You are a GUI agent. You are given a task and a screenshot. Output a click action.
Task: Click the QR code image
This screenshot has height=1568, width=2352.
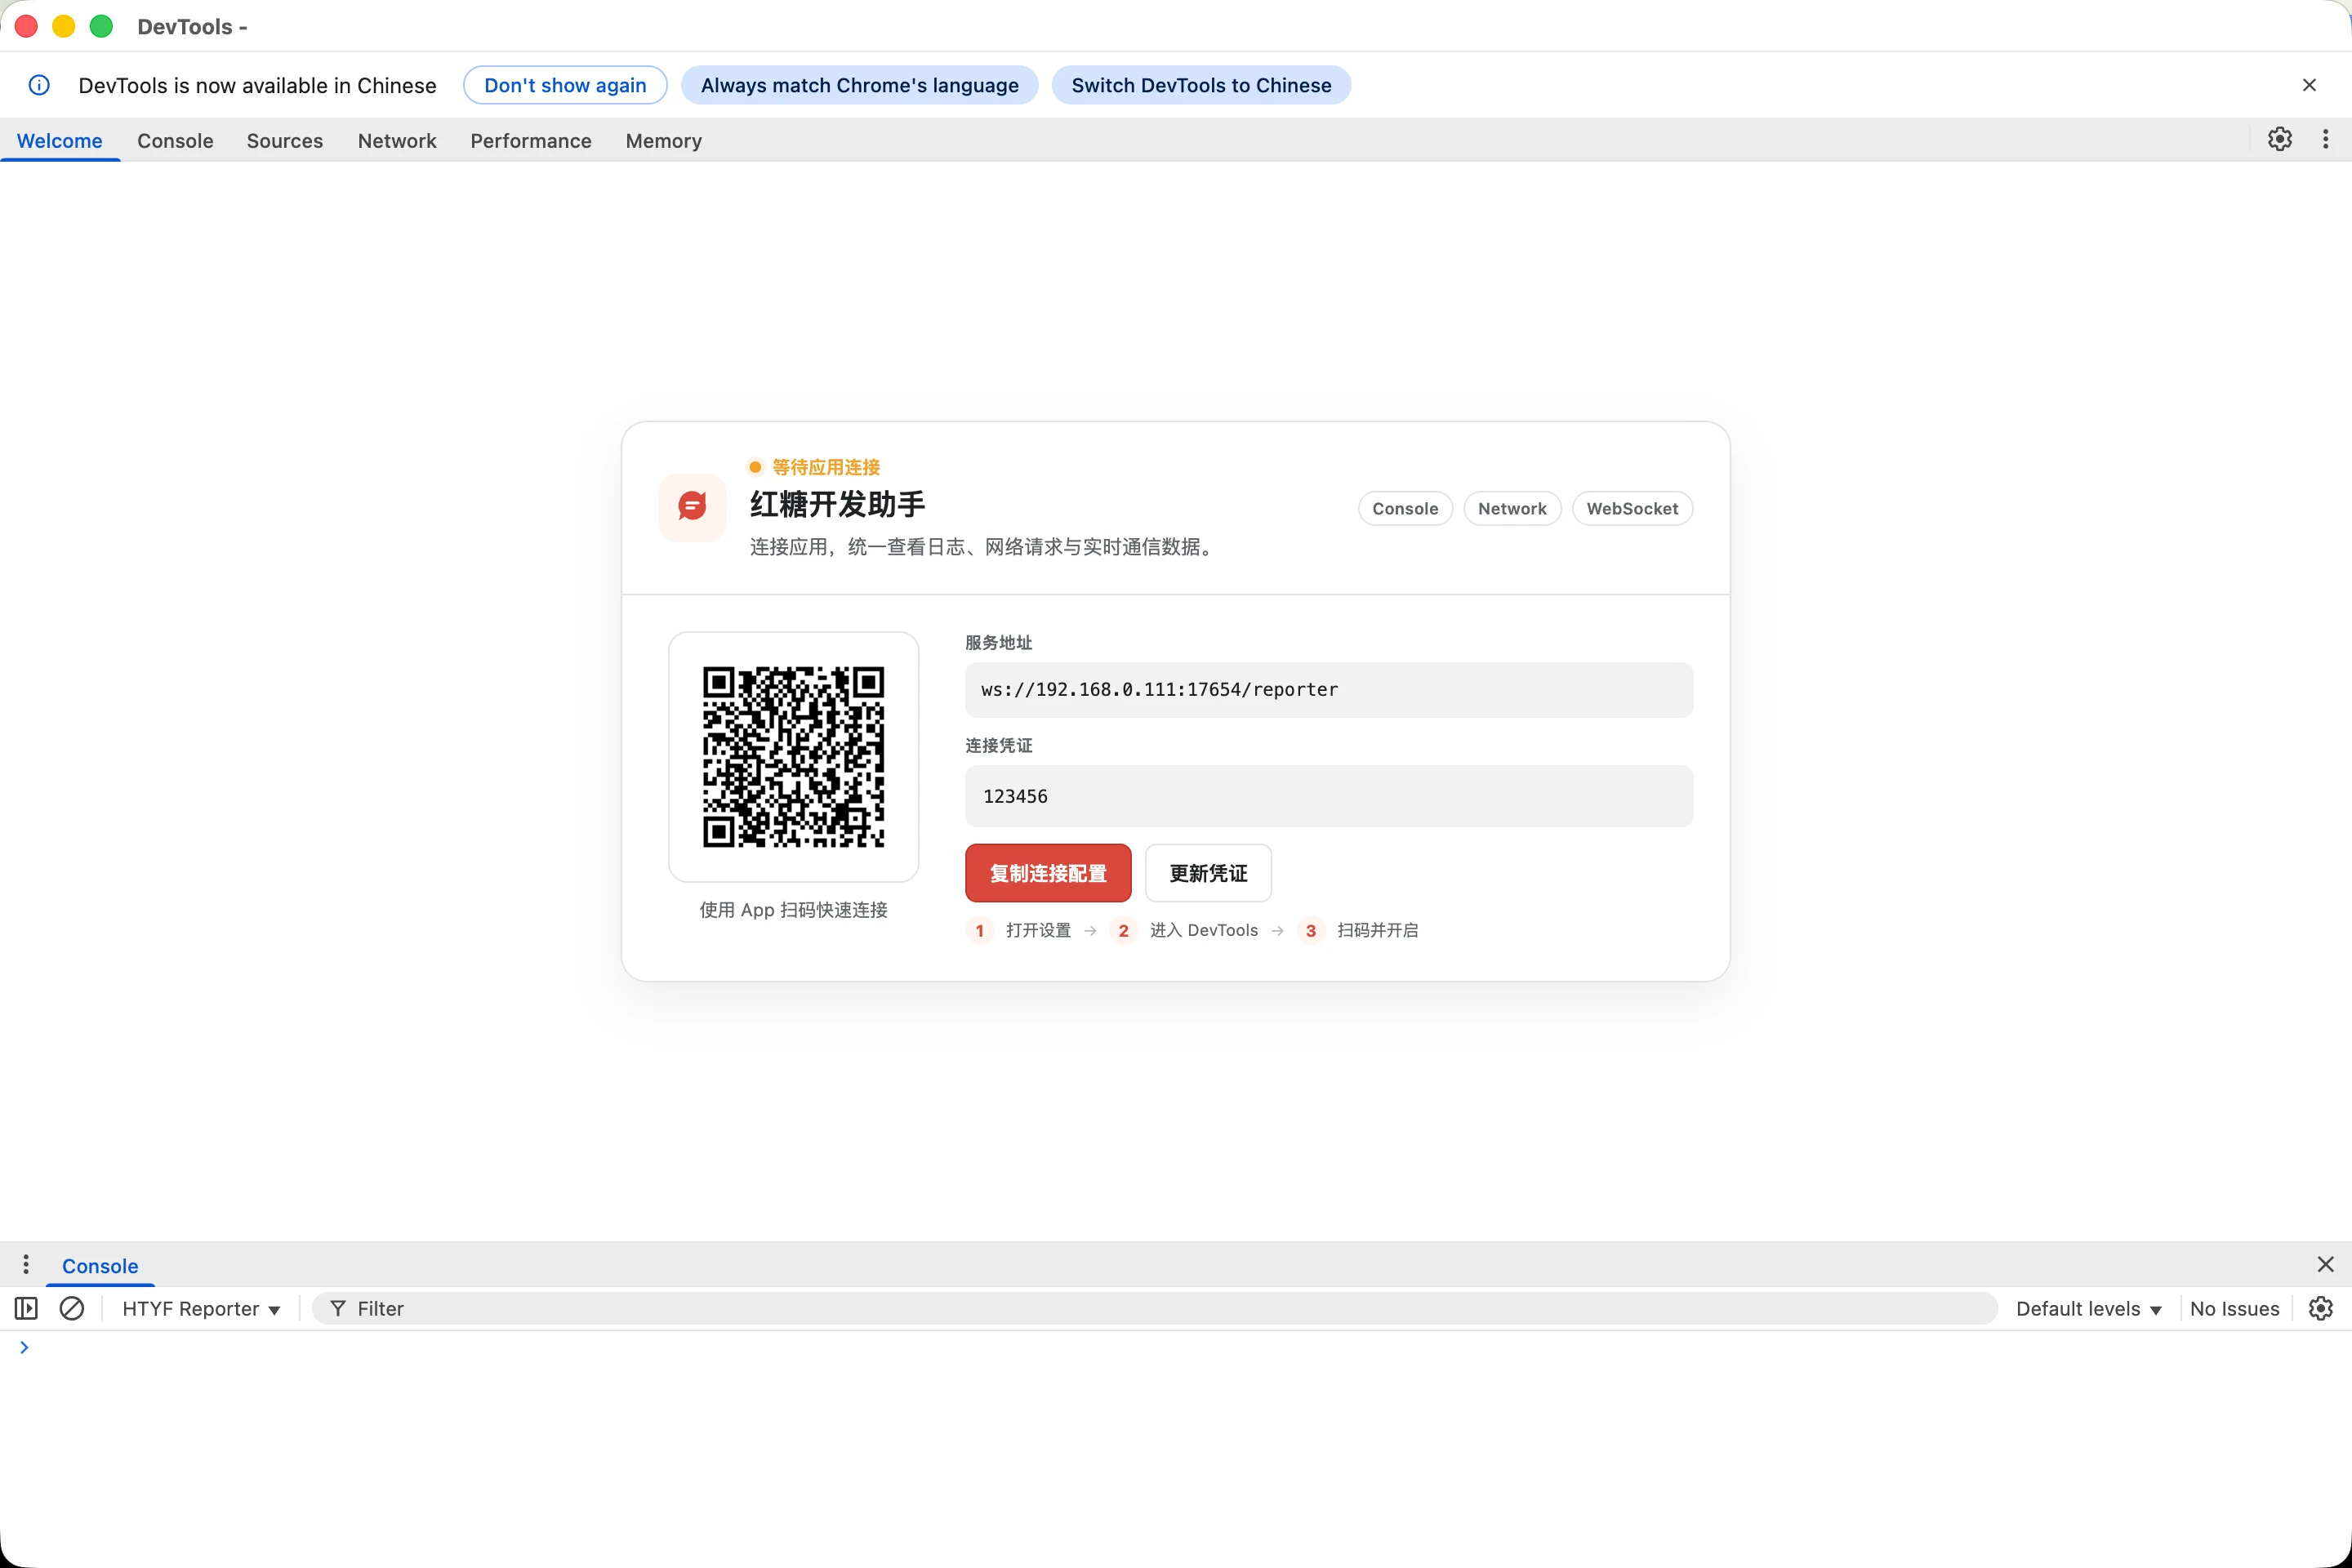(x=793, y=757)
